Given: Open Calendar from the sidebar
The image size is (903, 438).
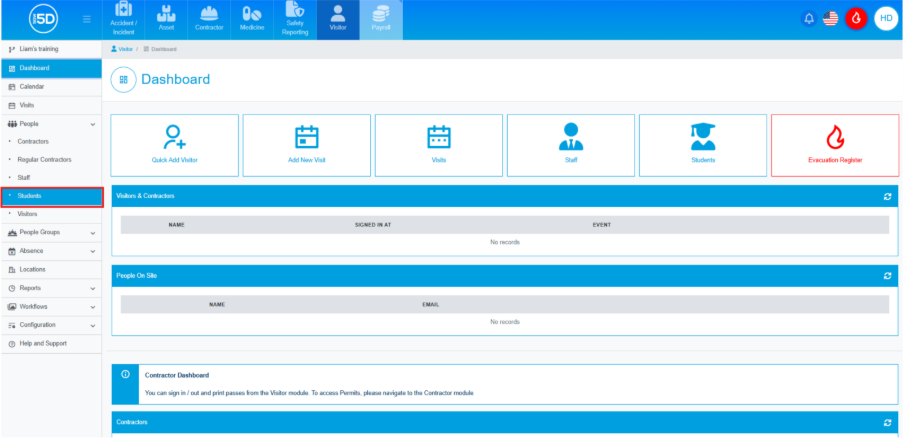Looking at the screenshot, I should [x=31, y=87].
